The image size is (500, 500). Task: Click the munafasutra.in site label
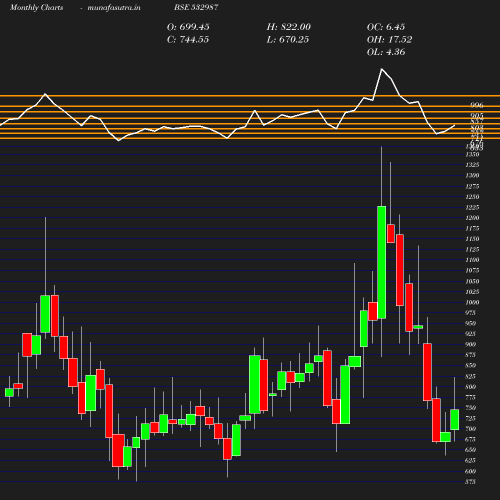(x=114, y=7)
